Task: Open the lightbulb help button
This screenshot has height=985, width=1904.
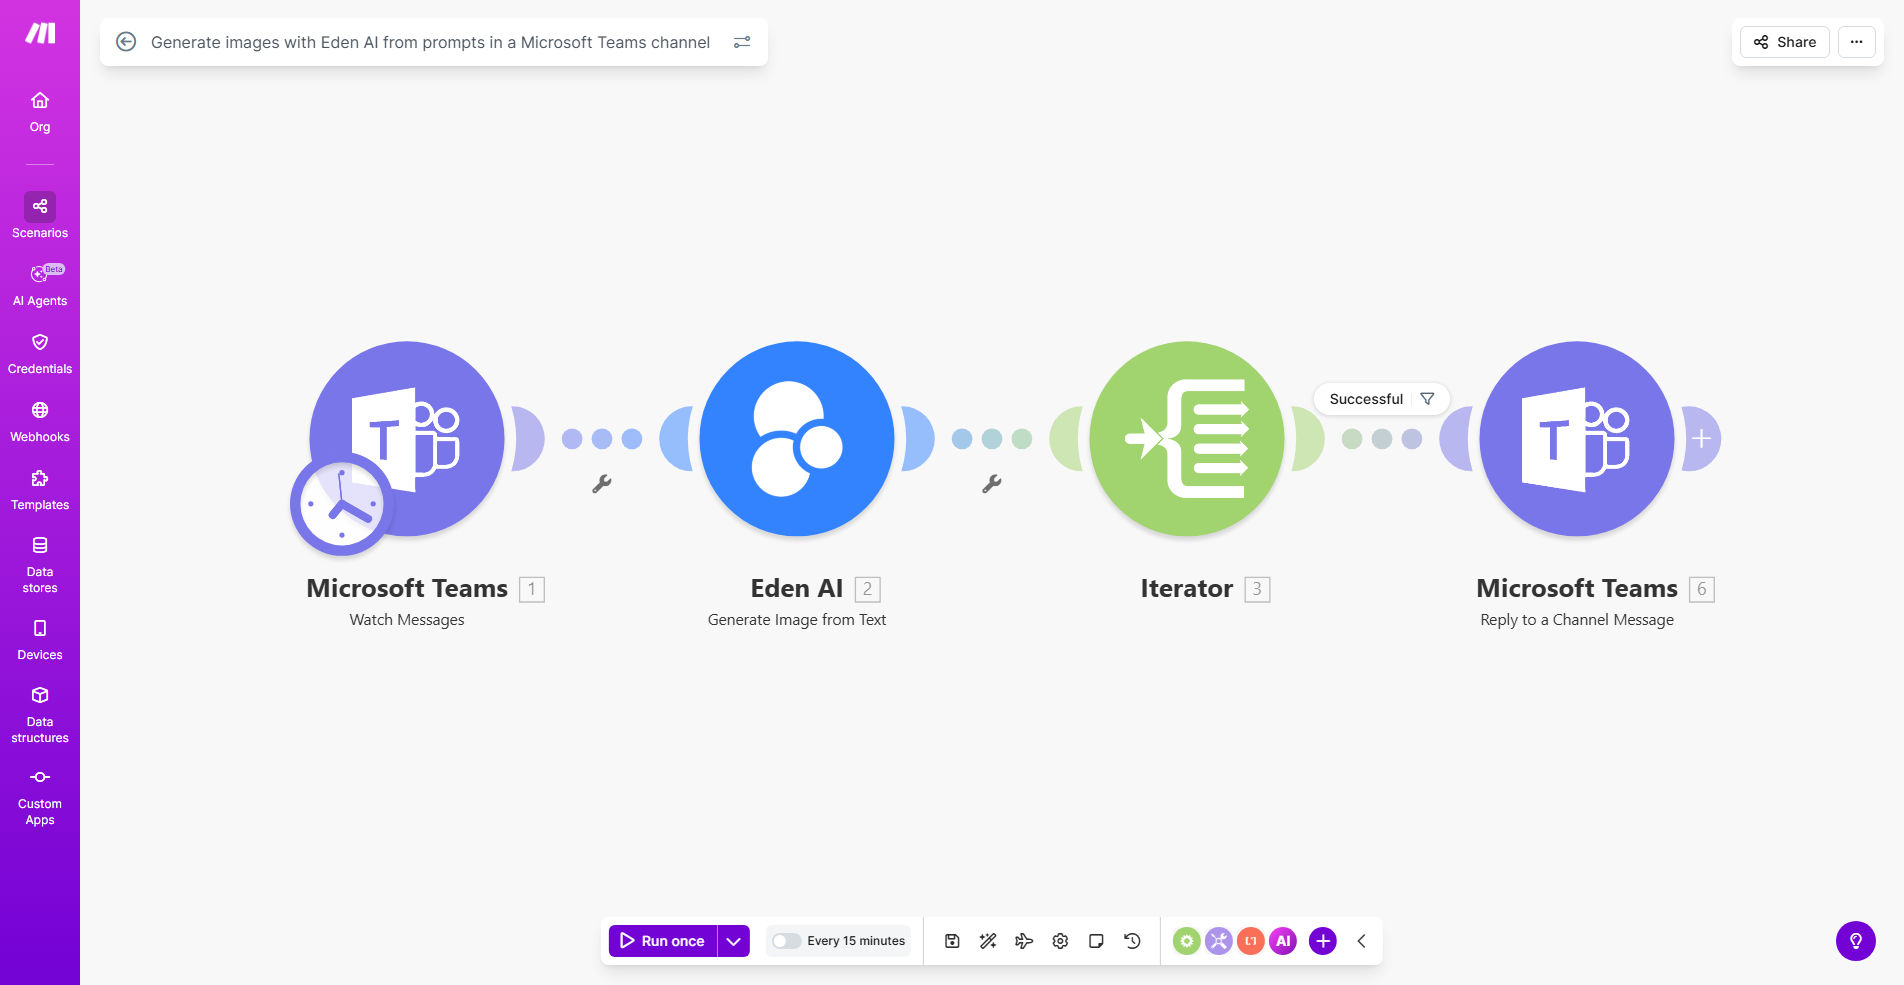Action: (1856, 941)
